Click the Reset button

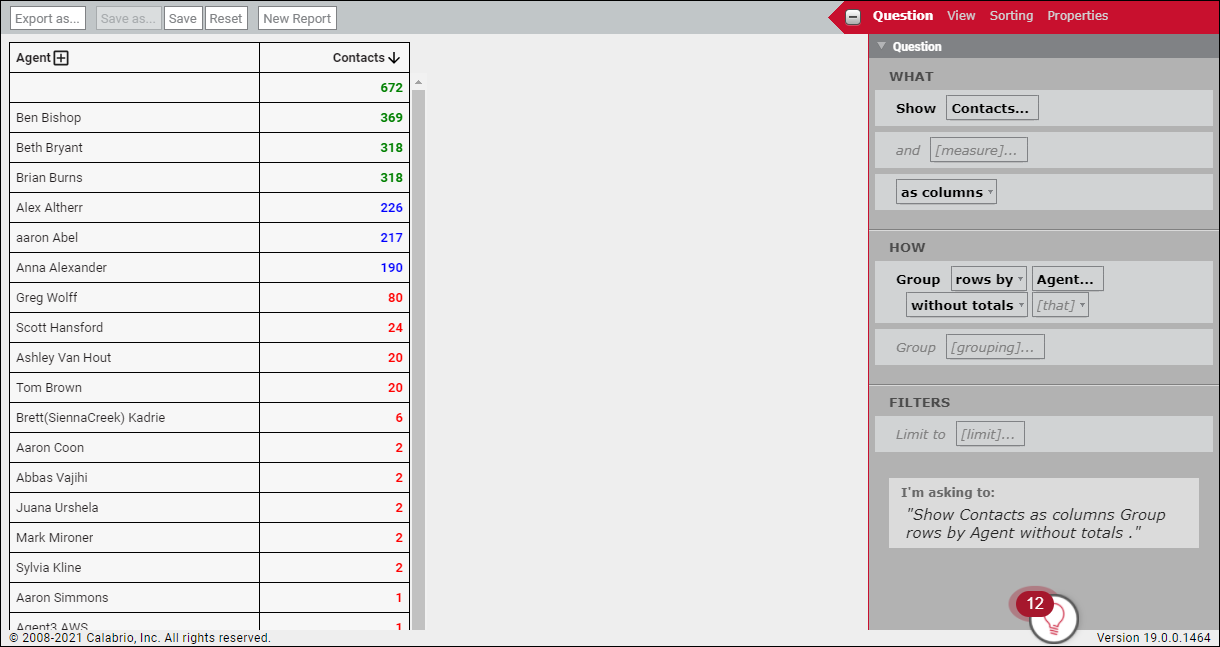[x=226, y=18]
